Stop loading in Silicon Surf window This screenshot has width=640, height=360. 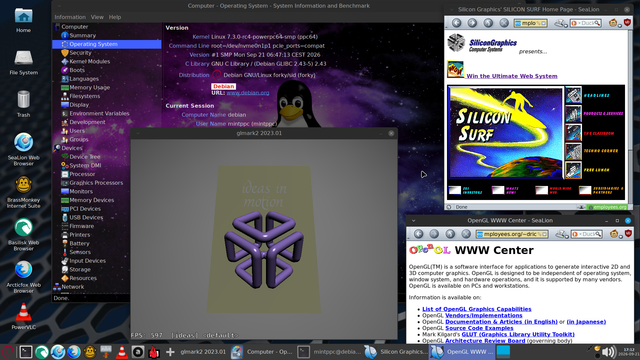point(504,23)
